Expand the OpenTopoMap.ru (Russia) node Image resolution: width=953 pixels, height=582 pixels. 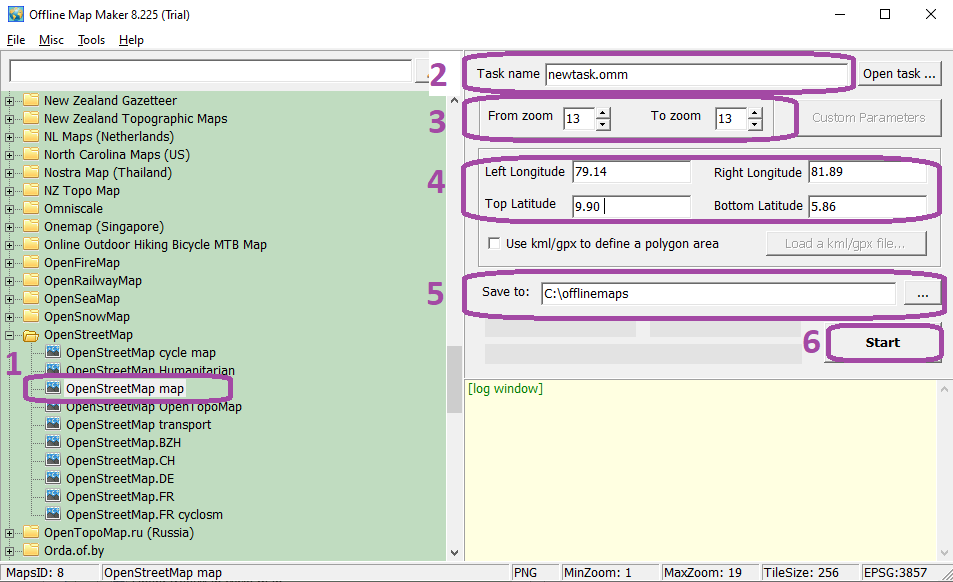pos(9,533)
